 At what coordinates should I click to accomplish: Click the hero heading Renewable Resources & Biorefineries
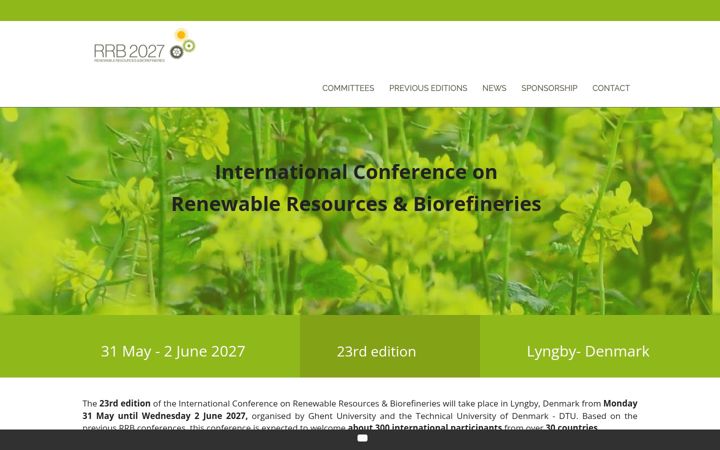[x=356, y=204]
